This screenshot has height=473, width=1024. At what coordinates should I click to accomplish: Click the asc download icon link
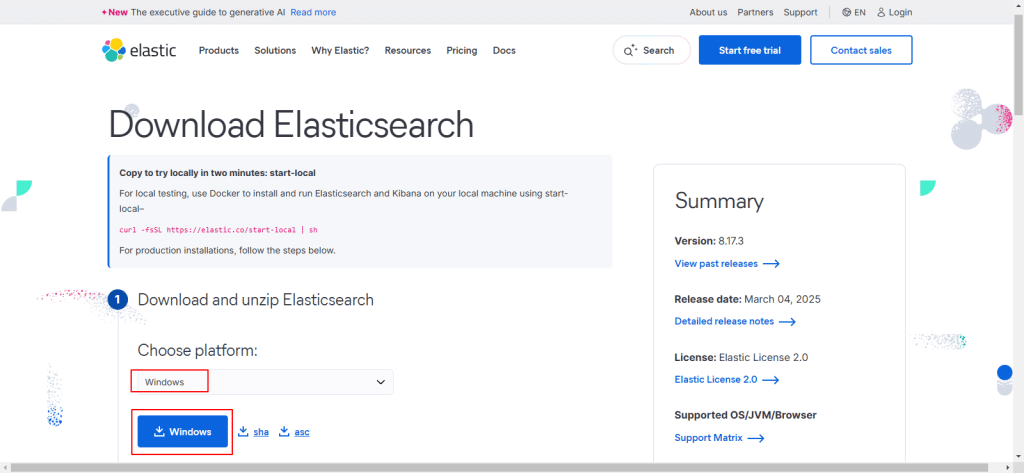pyautogui.click(x=284, y=432)
